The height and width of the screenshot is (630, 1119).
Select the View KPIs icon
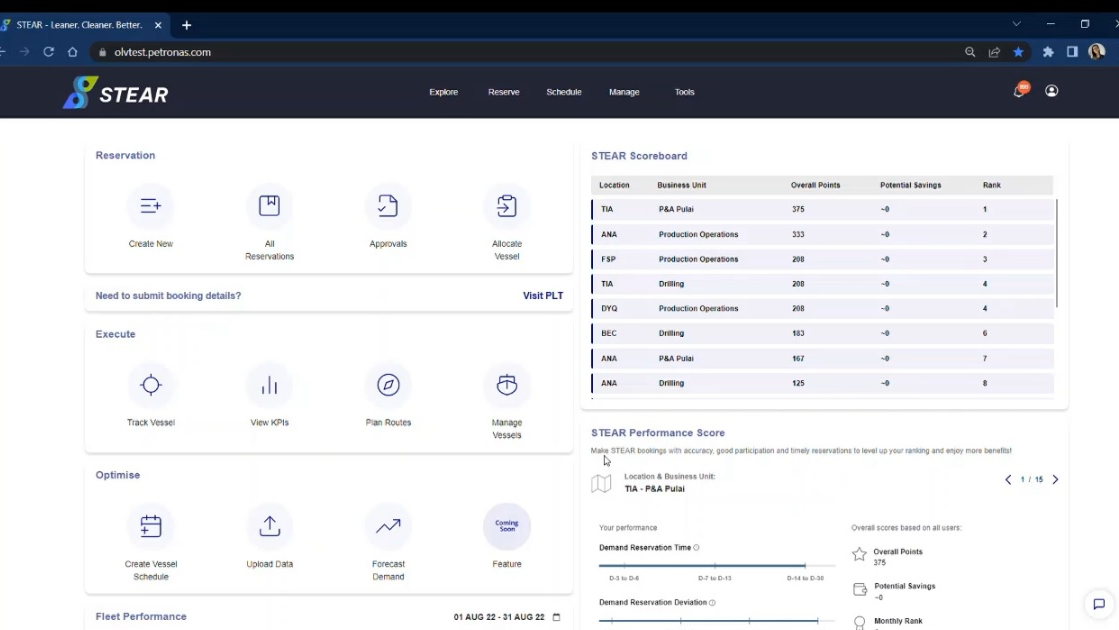coord(269,384)
